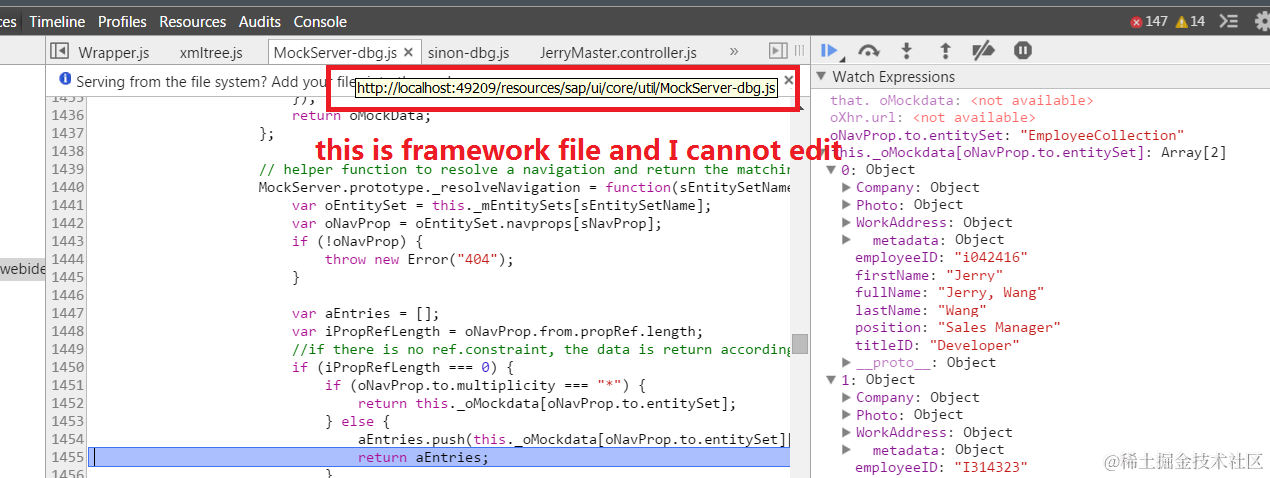Deactivate all breakpoints
The width and height of the screenshot is (1270, 478).
pos(984,51)
